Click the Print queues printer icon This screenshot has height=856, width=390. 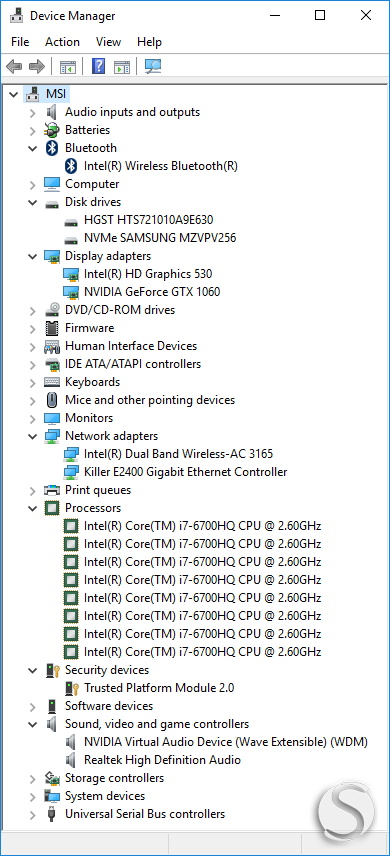pyautogui.click(x=52, y=490)
